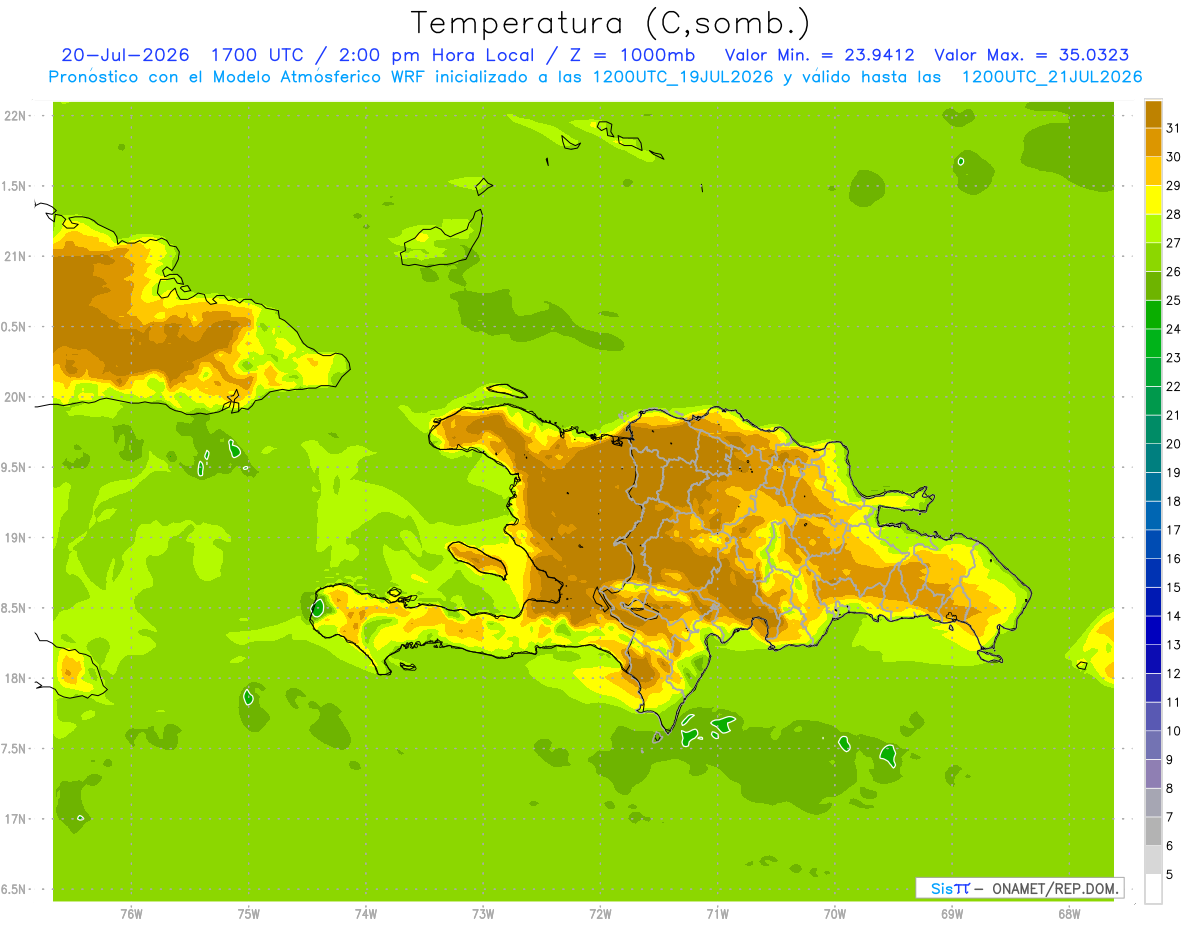Click the '1700 UTC' time text

pyautogui.click(x=257, y=55)
